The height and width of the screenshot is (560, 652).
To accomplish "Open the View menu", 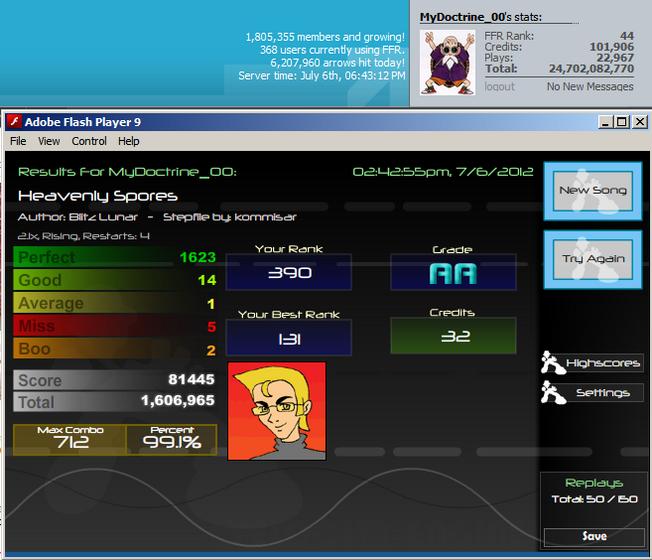I will coord(49,141).
